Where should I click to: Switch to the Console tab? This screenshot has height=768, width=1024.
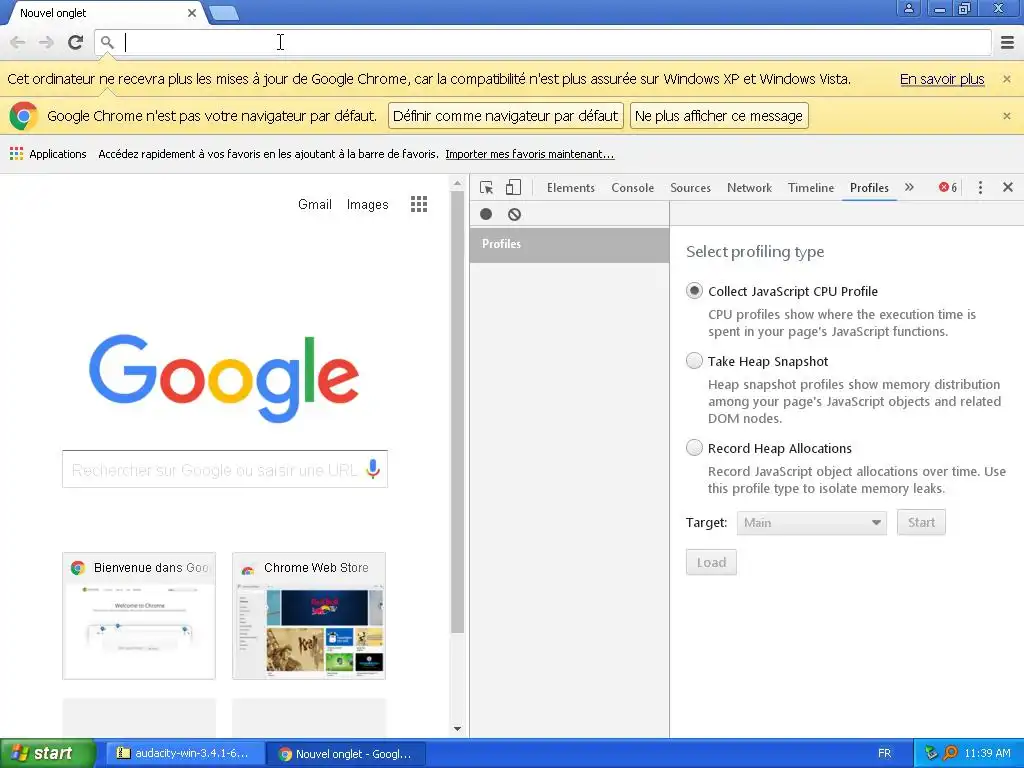[632, 187]
